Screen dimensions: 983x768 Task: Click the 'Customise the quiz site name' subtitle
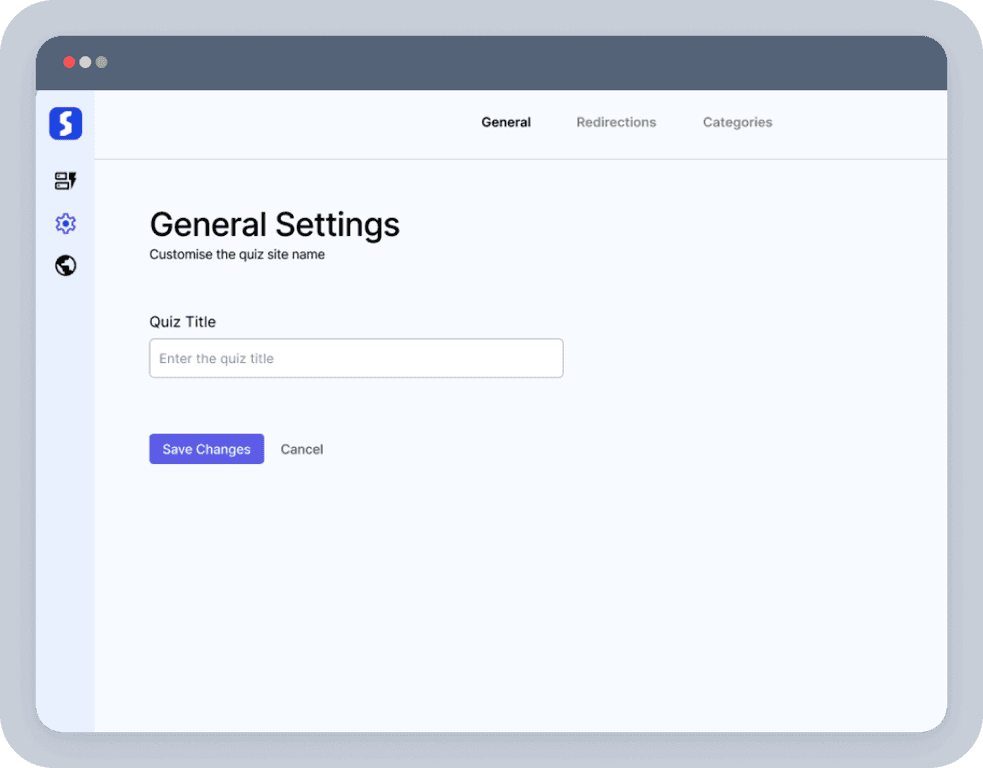point(237,255)
